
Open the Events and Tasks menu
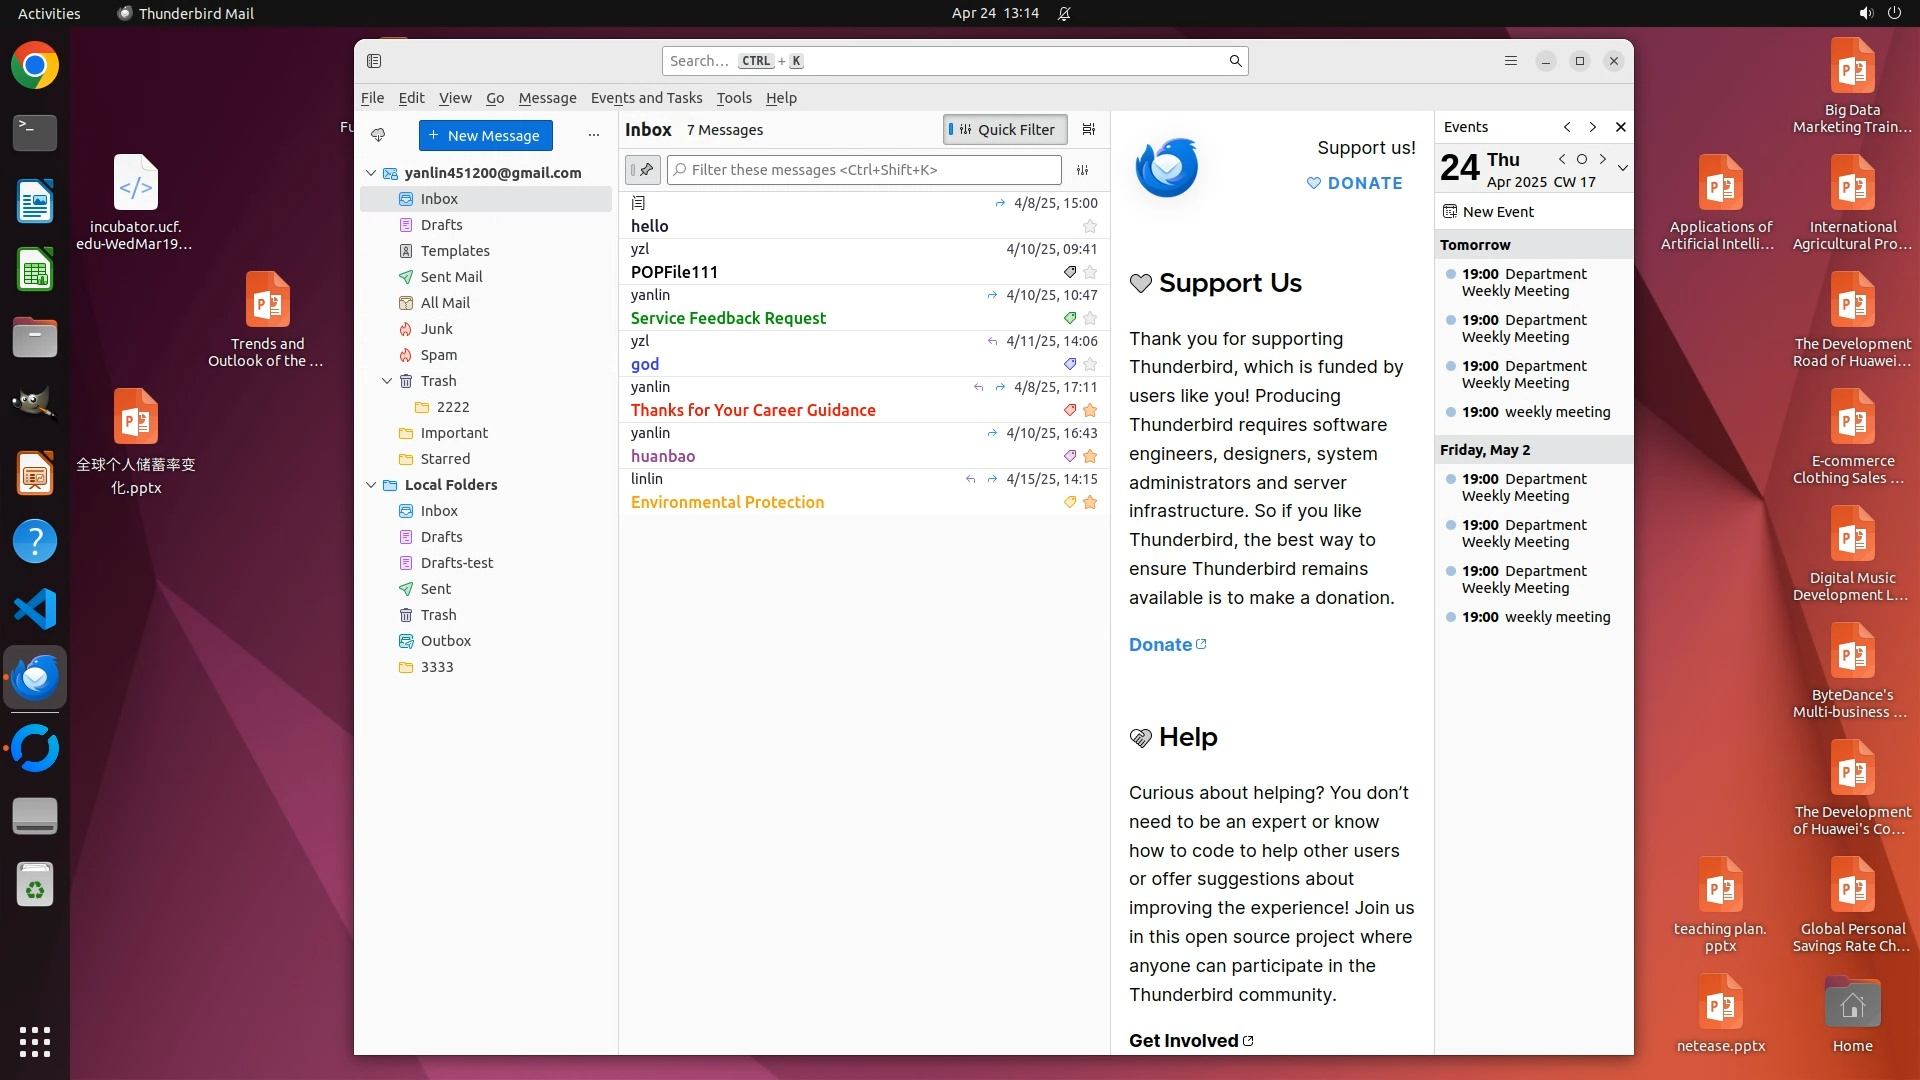click(x=646, y=98)
